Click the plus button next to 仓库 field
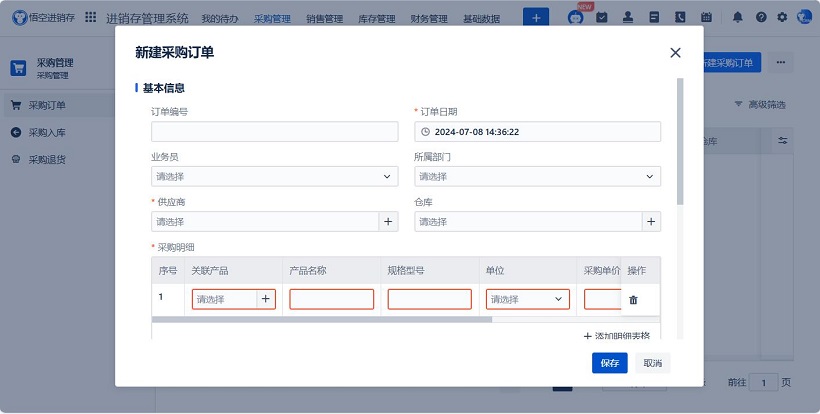 click(651, 222)
